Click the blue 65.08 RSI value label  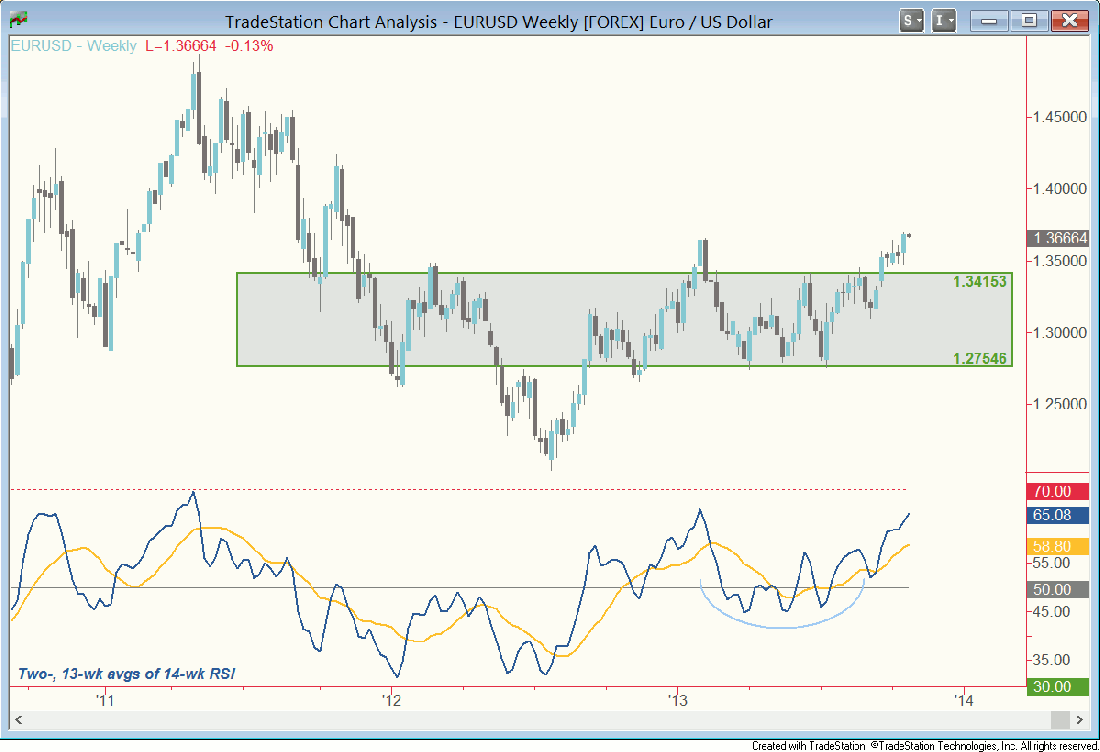[x=1056, y=515]
